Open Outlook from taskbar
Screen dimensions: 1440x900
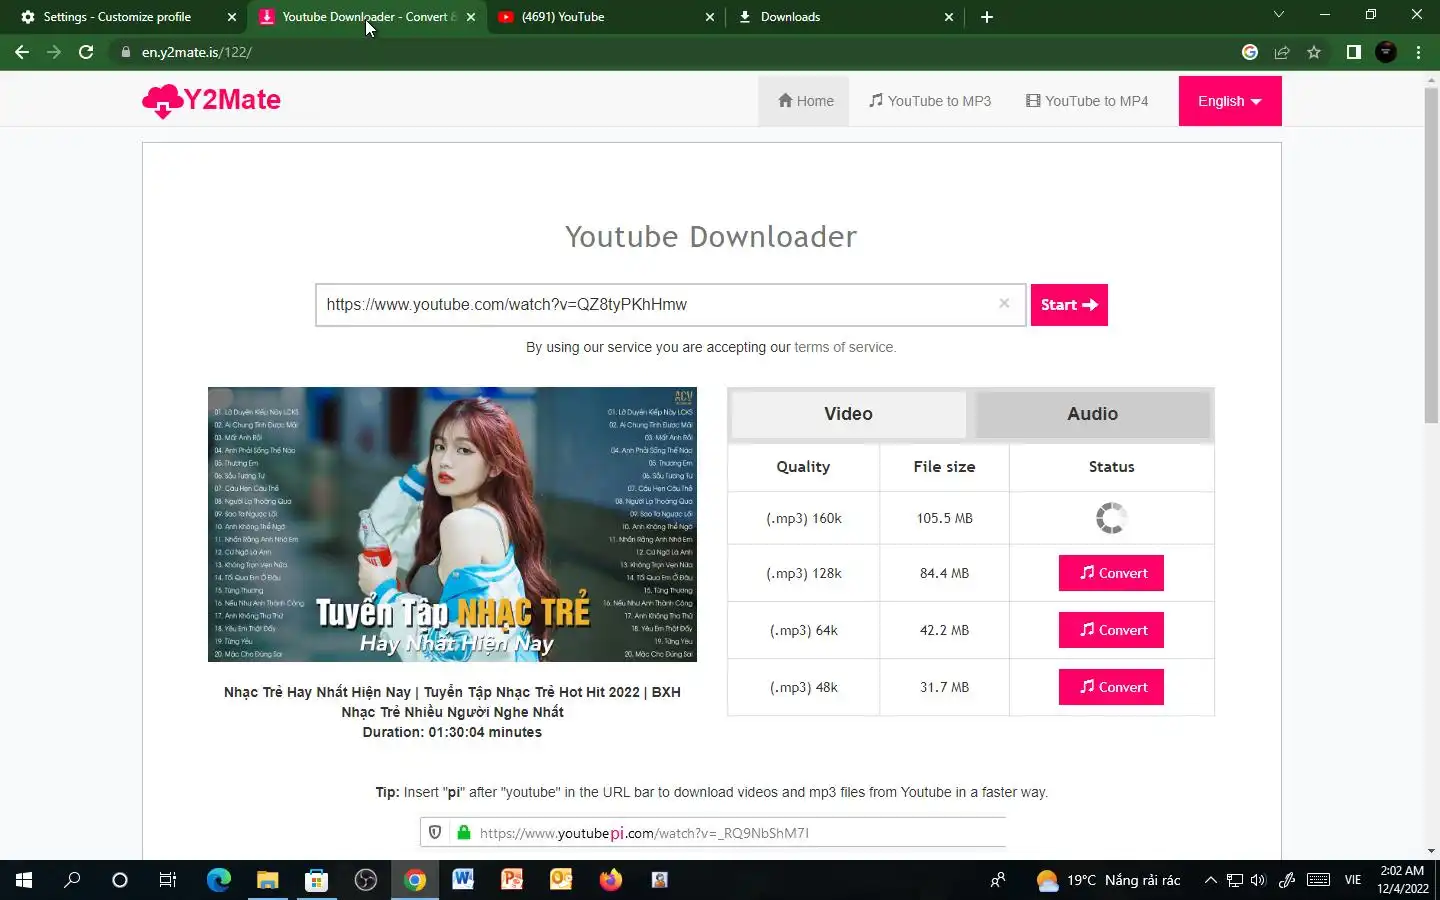[561, 880]
